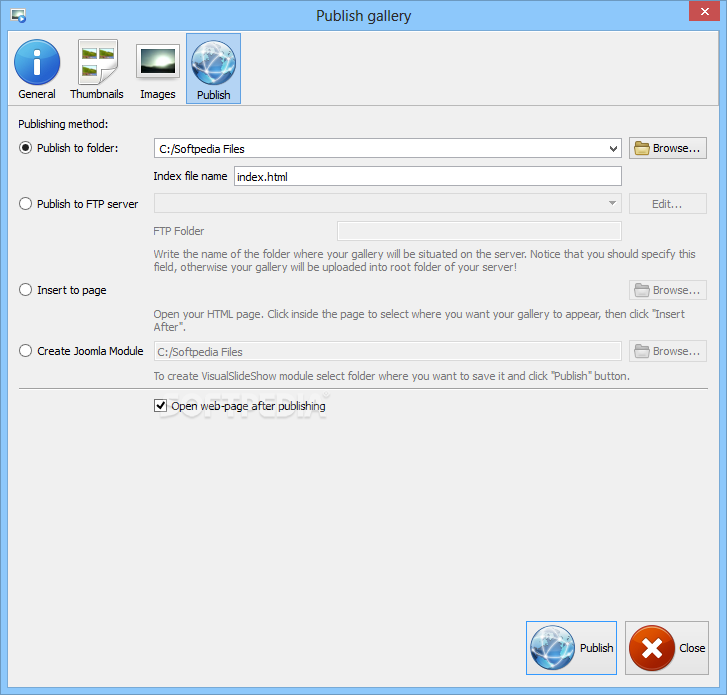Image resolution: width=727 pixels, height=695 pixels.
Task: Open the General settings tab
Action: 37,70
